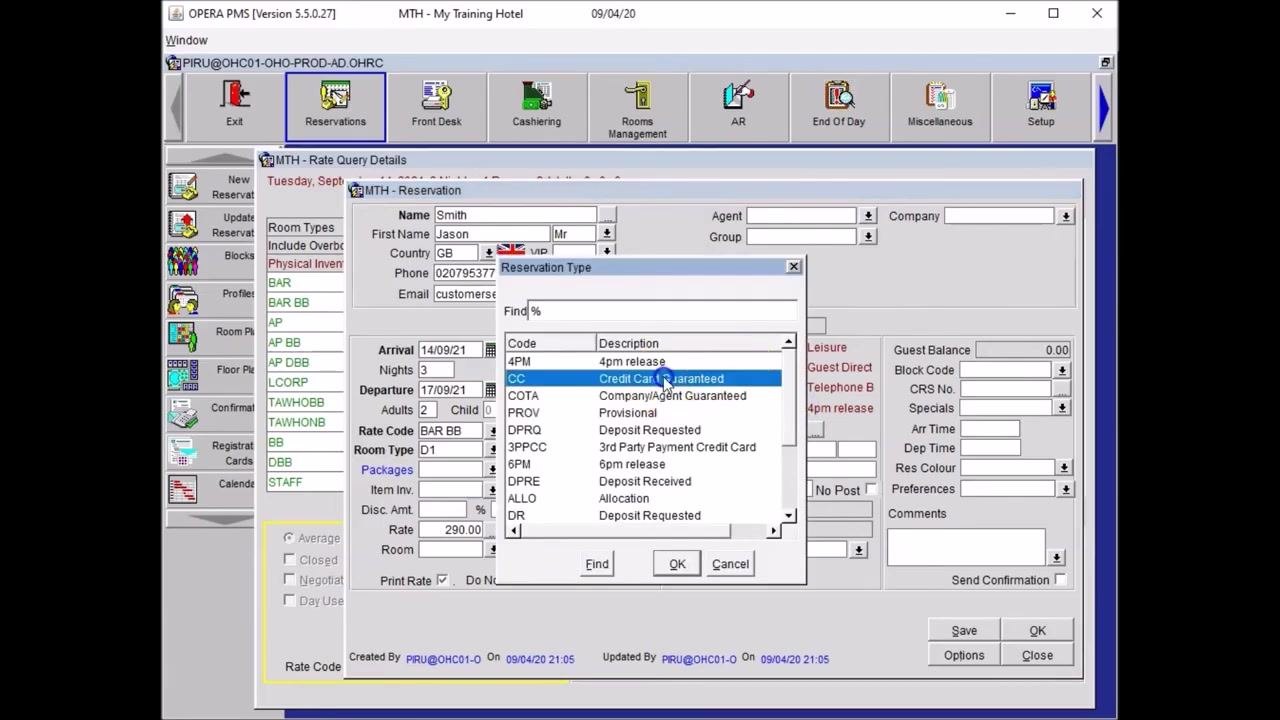Toggle the Print Rate checkbox
The width and height of the screenshot is (1280, 720).
tap(442, 580)
